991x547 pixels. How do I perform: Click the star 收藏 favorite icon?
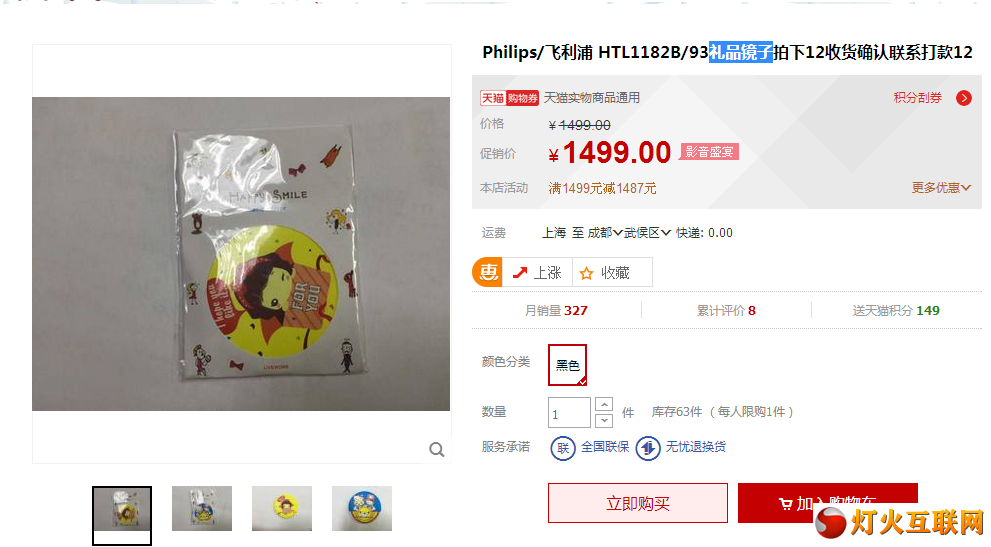pyautogui.click(x=587, y=273)
